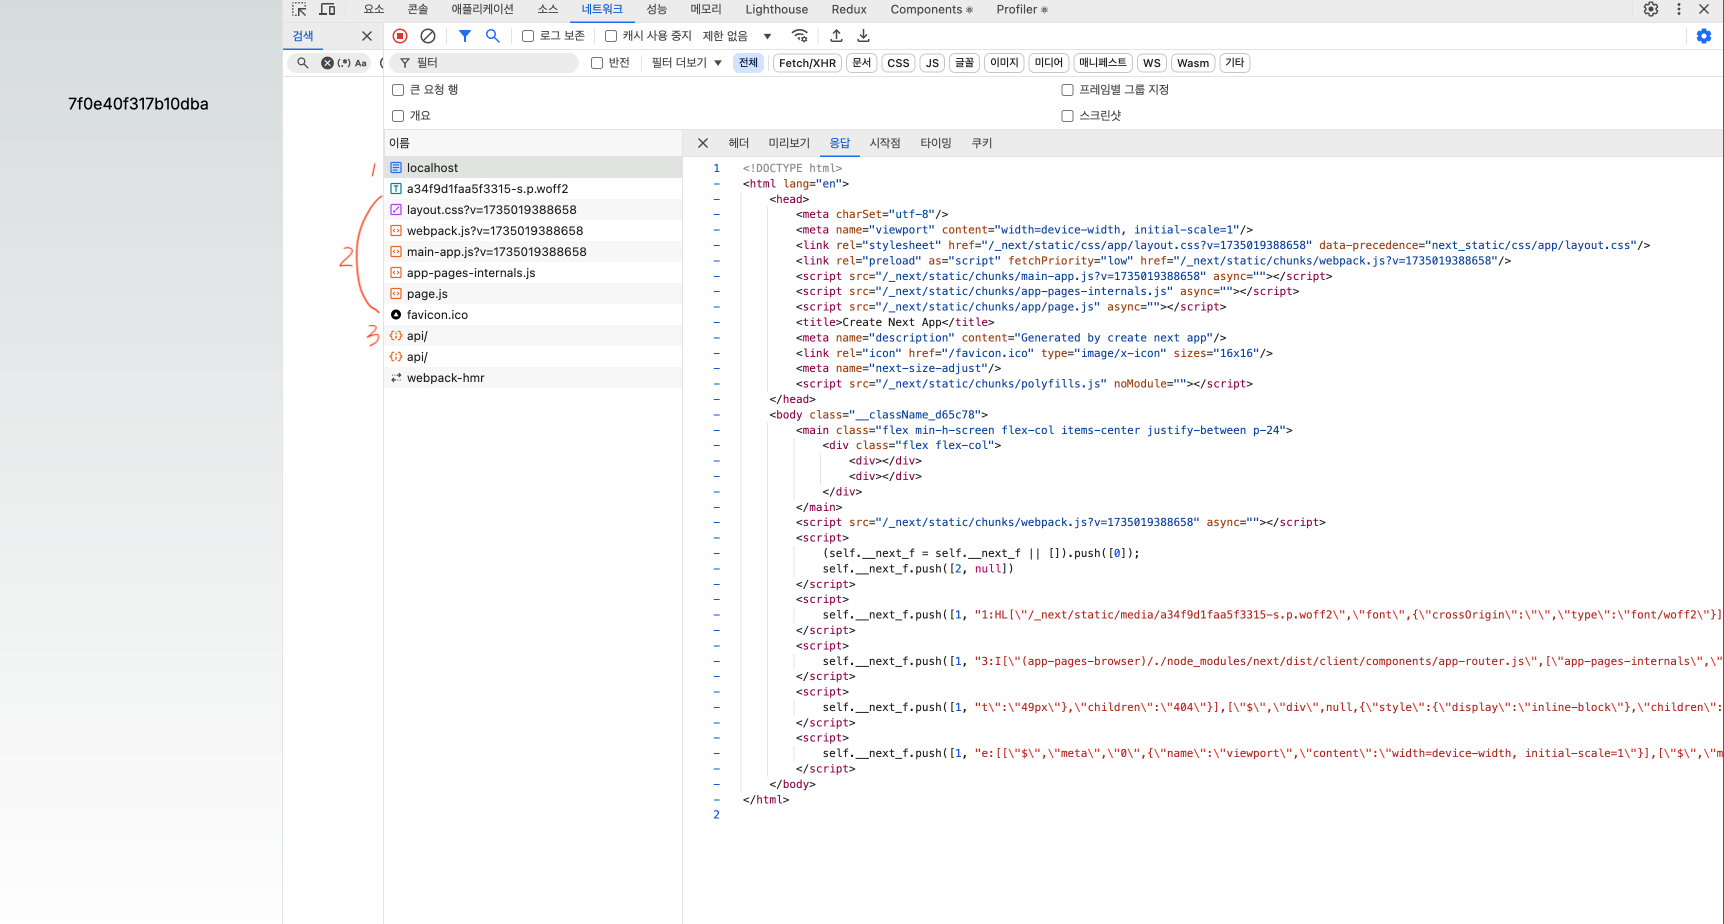Screen dimensions: 1724x924
Task: Filter requests by 매니페스트 manifest type
Action: (1103, 63)
